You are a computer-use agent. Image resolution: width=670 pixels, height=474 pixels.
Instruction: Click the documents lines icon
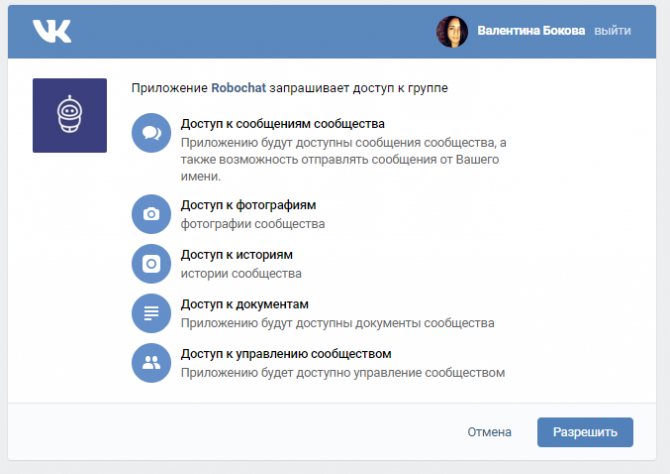[151, 313]
